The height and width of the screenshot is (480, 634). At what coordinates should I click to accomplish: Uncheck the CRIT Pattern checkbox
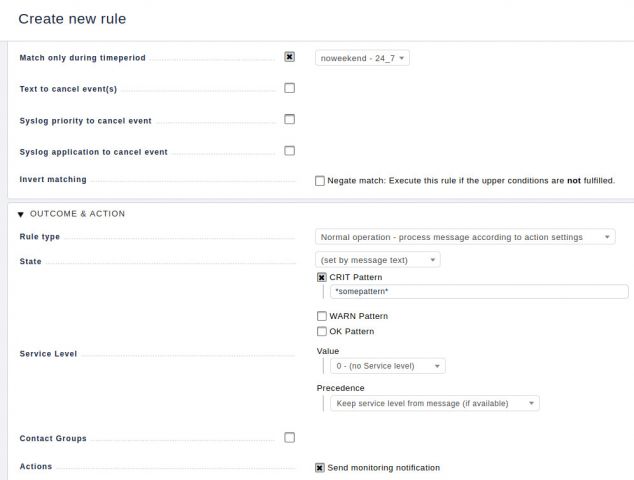[x=321, y=277]
